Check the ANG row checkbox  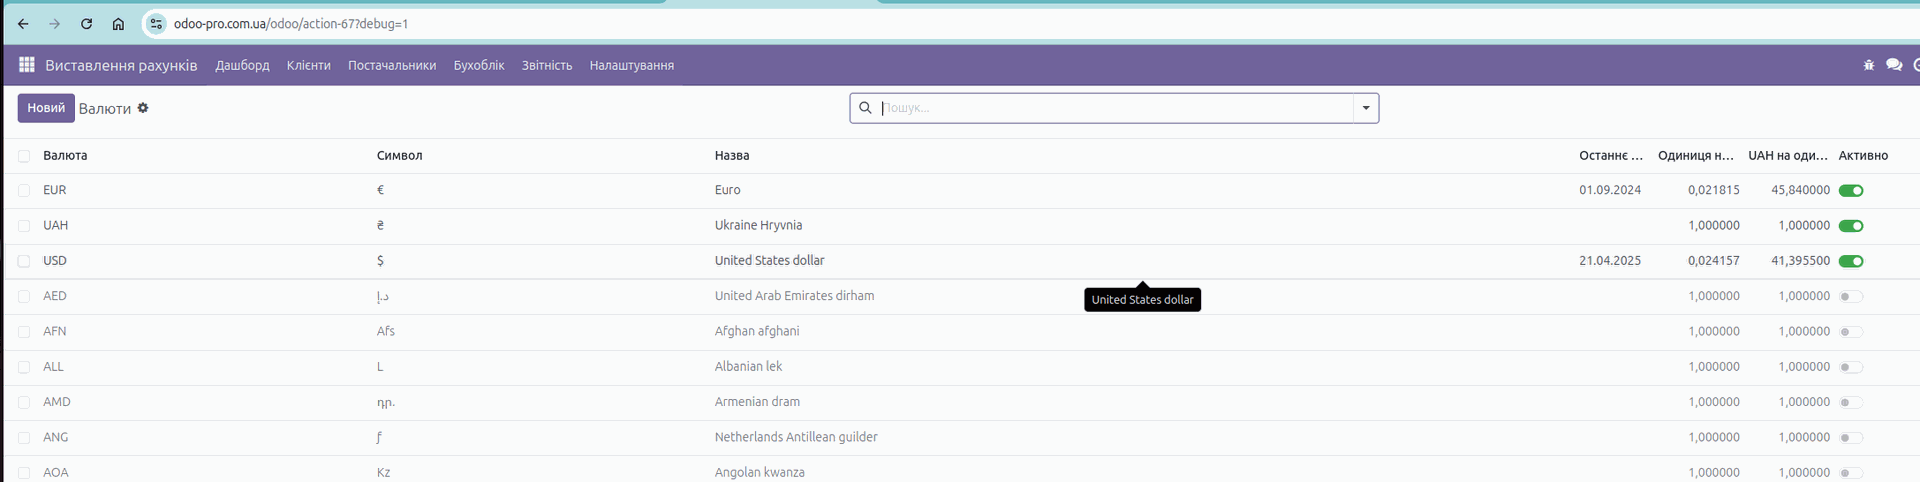[24, 438]
